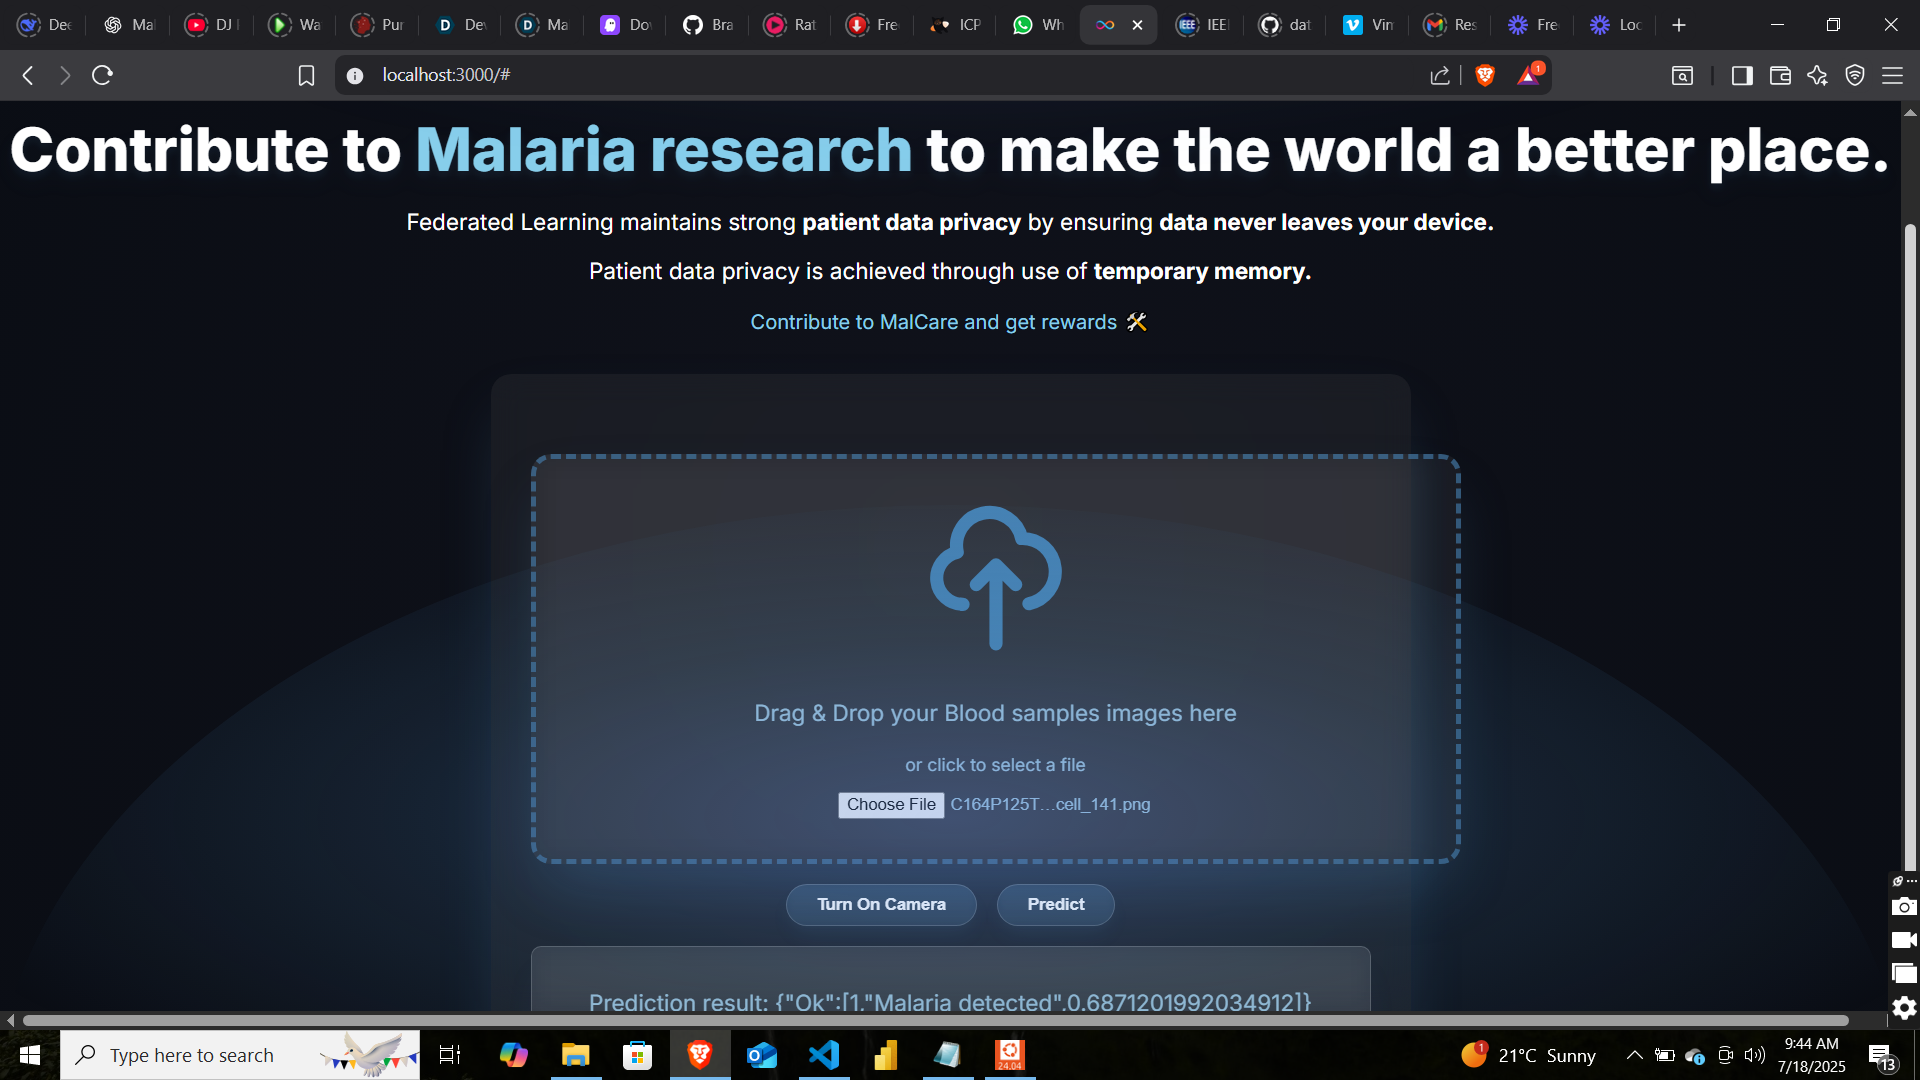Viewport: 1920px width, 1080px height.
Task: Click the Brave Rewards triangle icon
Action: (x=1528, y=75)
